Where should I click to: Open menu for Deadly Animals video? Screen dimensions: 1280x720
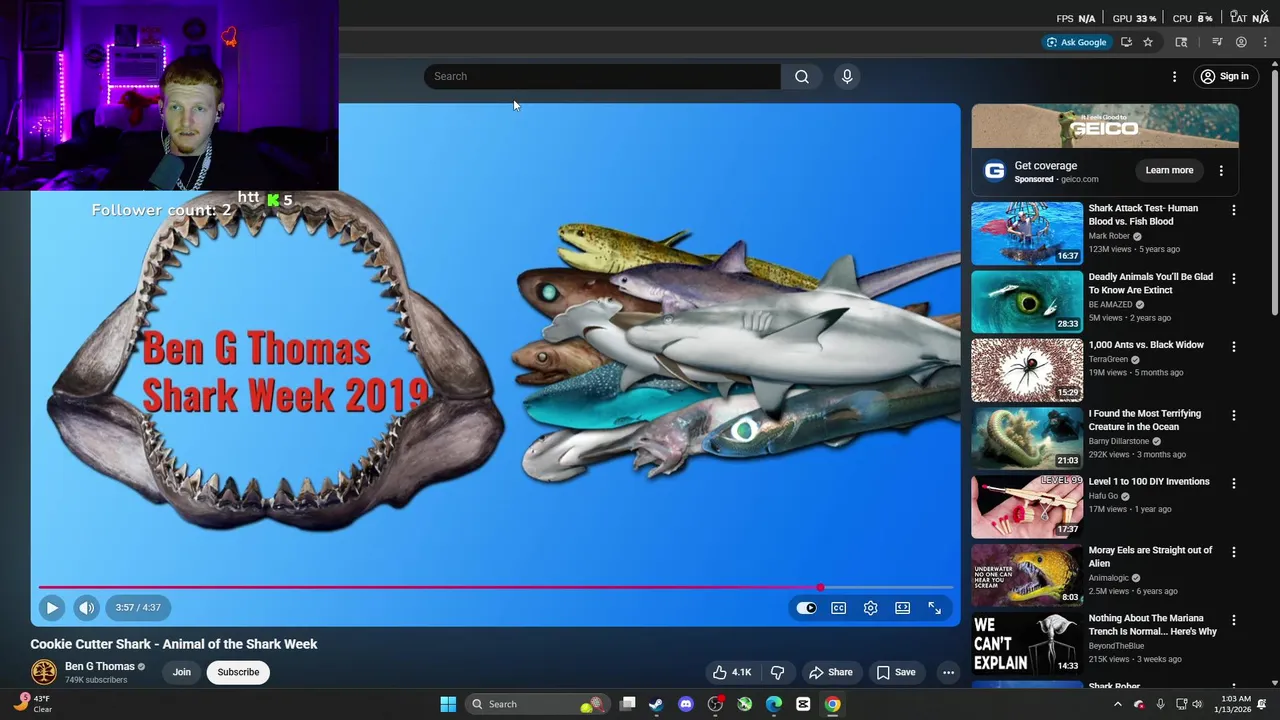pyautogui.click(x=1233, y=278)
